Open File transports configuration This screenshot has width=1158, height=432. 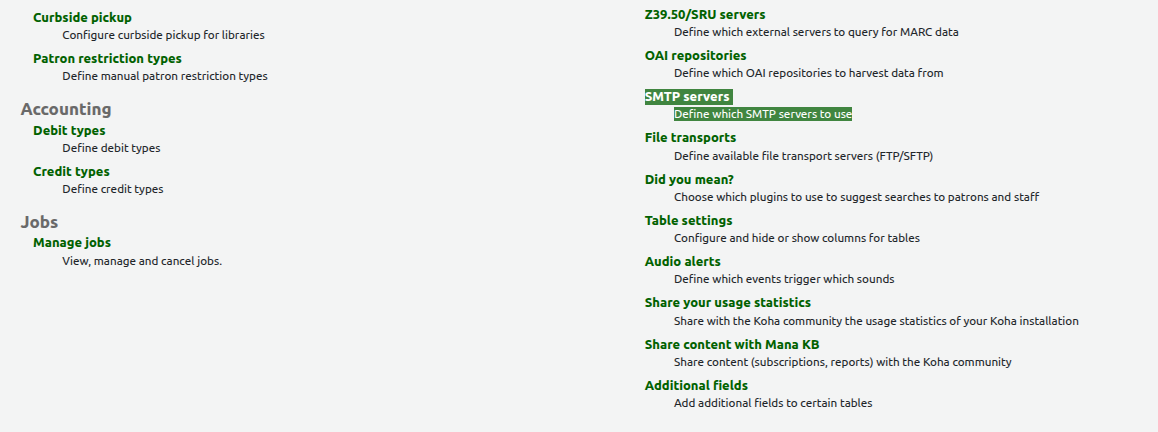tap(690, 137)
